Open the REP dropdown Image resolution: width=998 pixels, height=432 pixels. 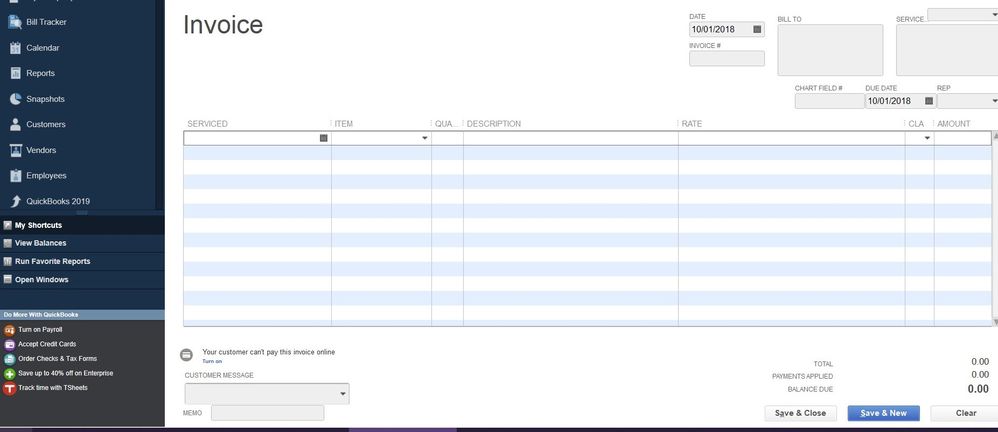(994, 101)
